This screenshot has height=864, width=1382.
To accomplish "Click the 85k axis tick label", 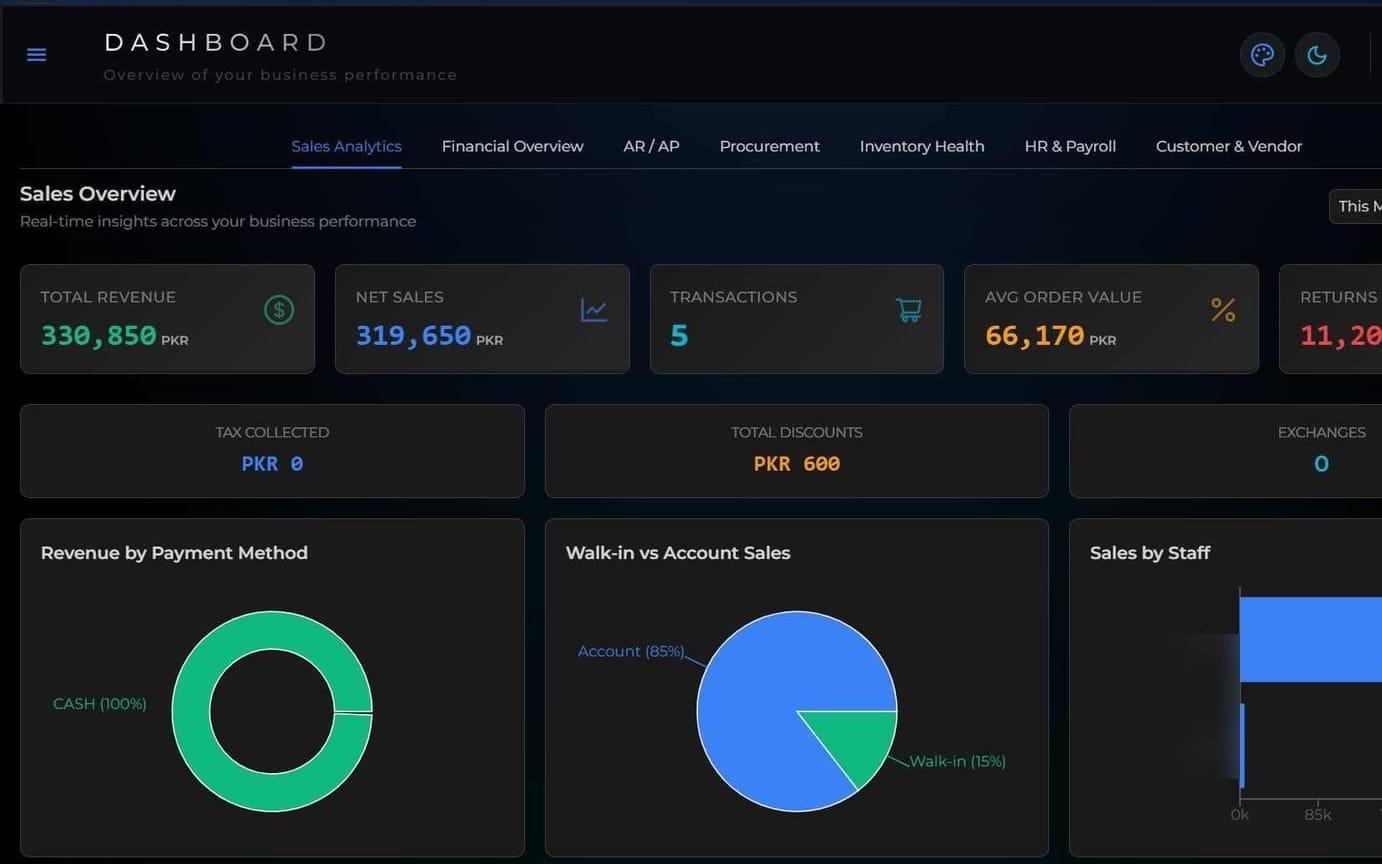I will pyautogui.click(x=1317, y=815).
